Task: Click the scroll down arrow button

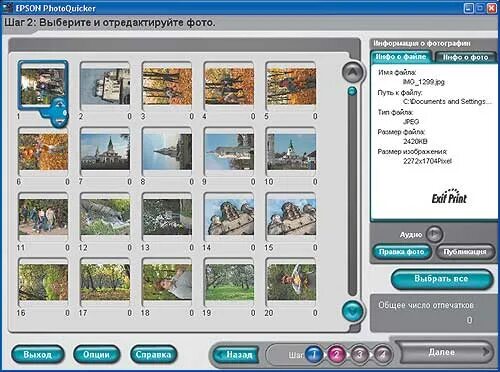Action: [353, 311]
